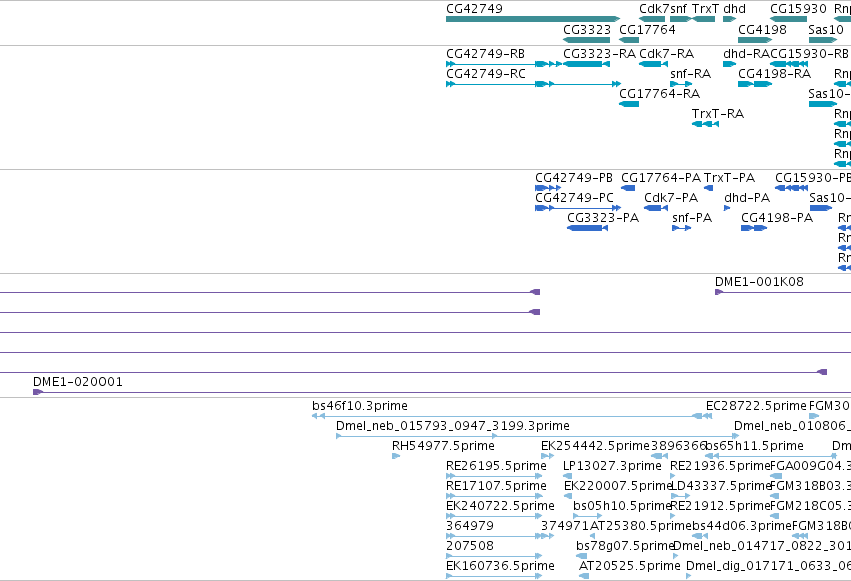The image size is (851, 581).
Task: Select EST EK160736.5prime
Action: [x=494, y=576]
